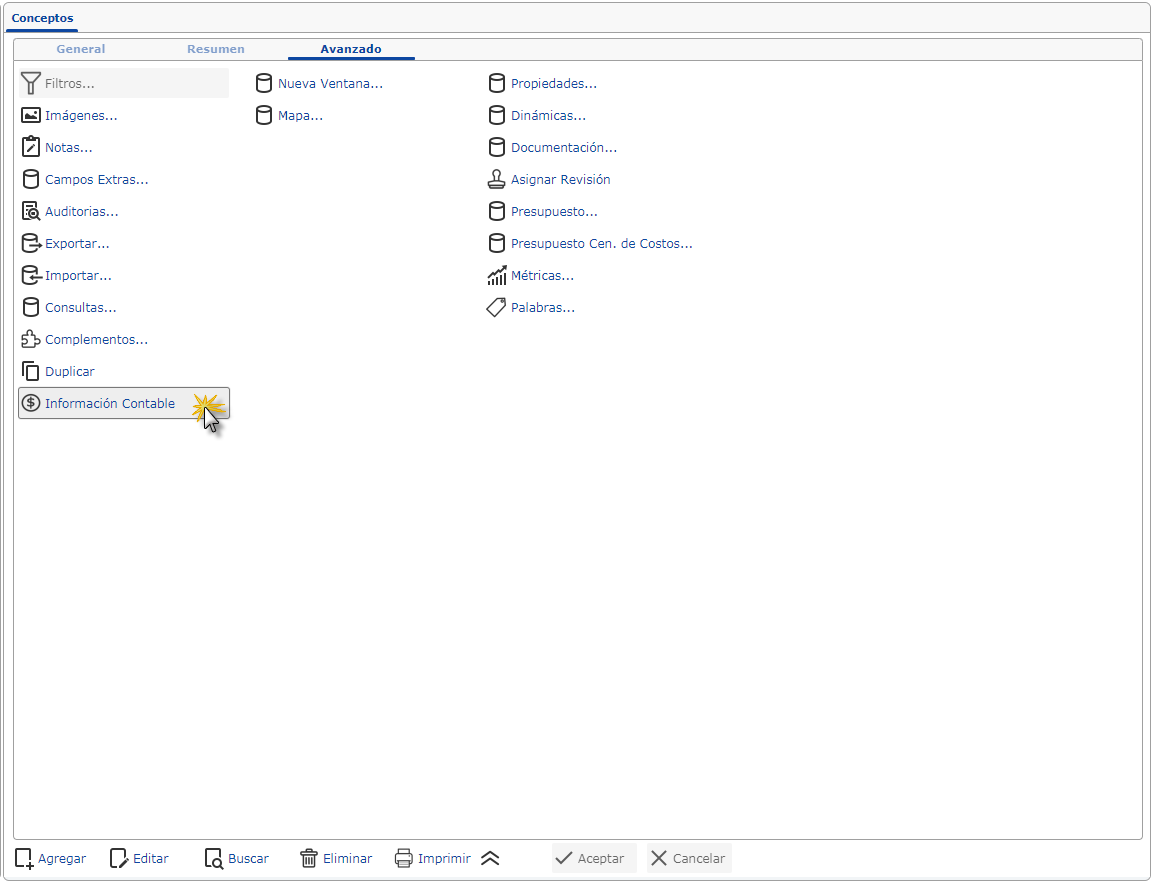Click the Métricas chart icon
This screenshot has width=1153, height=881.
pos(497,276)
